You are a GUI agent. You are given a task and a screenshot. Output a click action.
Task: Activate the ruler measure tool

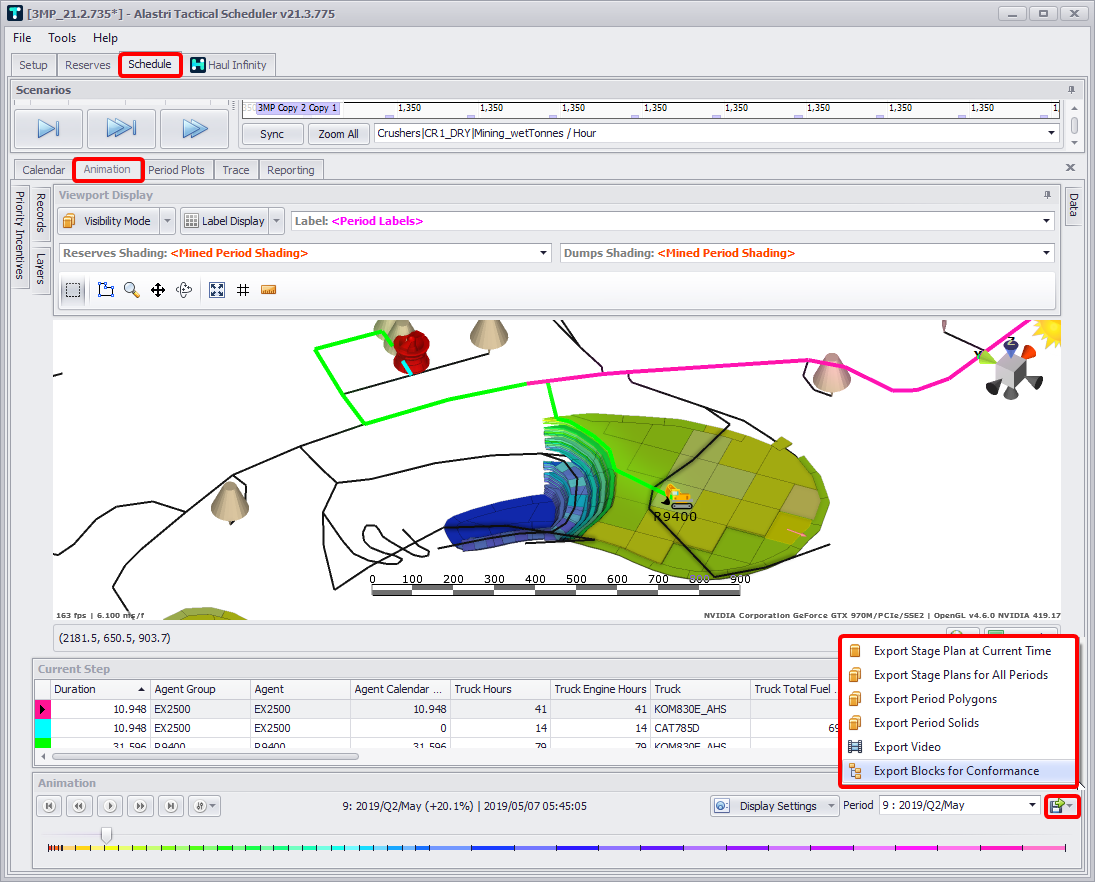[268, 290]
